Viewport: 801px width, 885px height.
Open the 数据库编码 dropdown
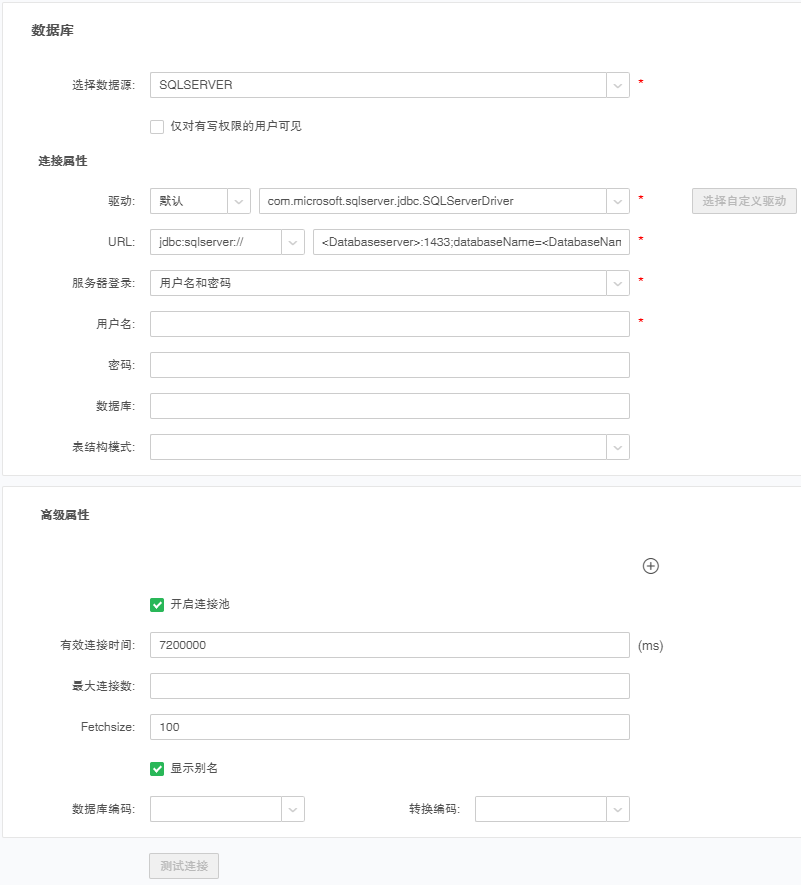click(x=227, y=809)
